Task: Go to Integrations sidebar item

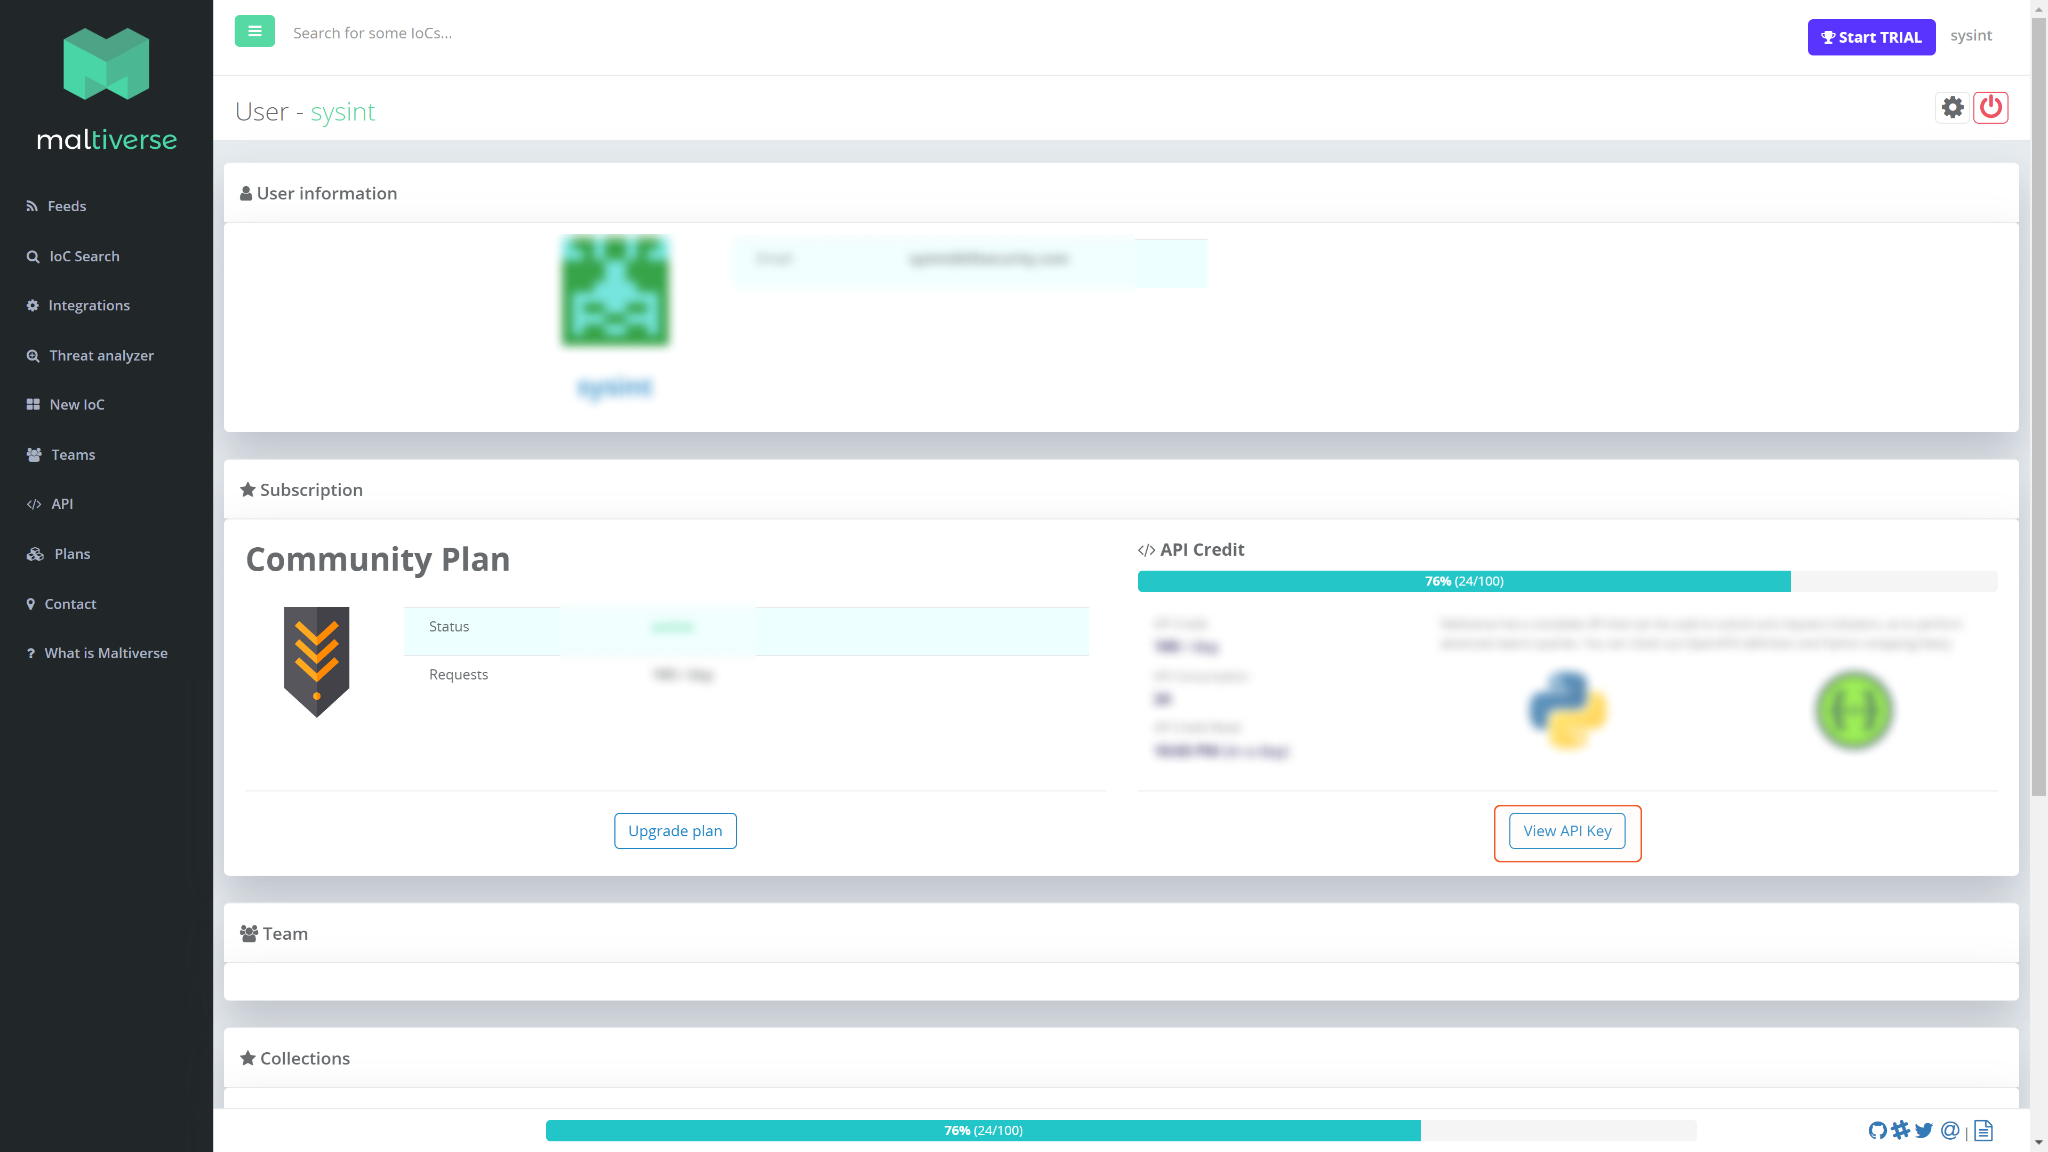Action: (x=89, y=305)
